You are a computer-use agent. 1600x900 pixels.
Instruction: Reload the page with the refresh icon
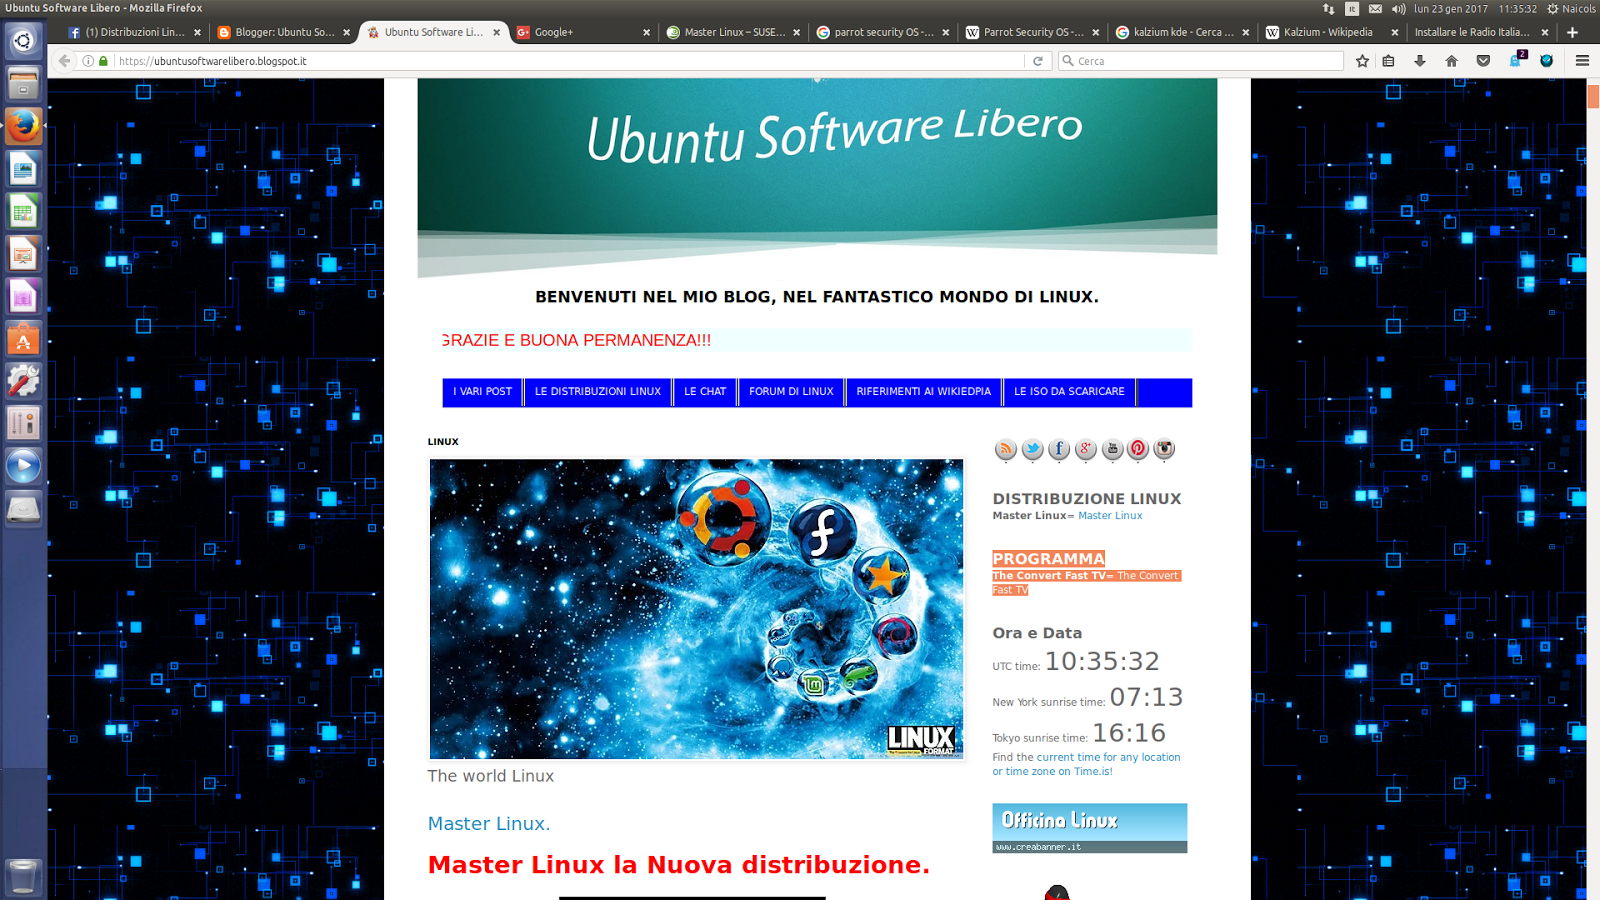coord(1038,61)
